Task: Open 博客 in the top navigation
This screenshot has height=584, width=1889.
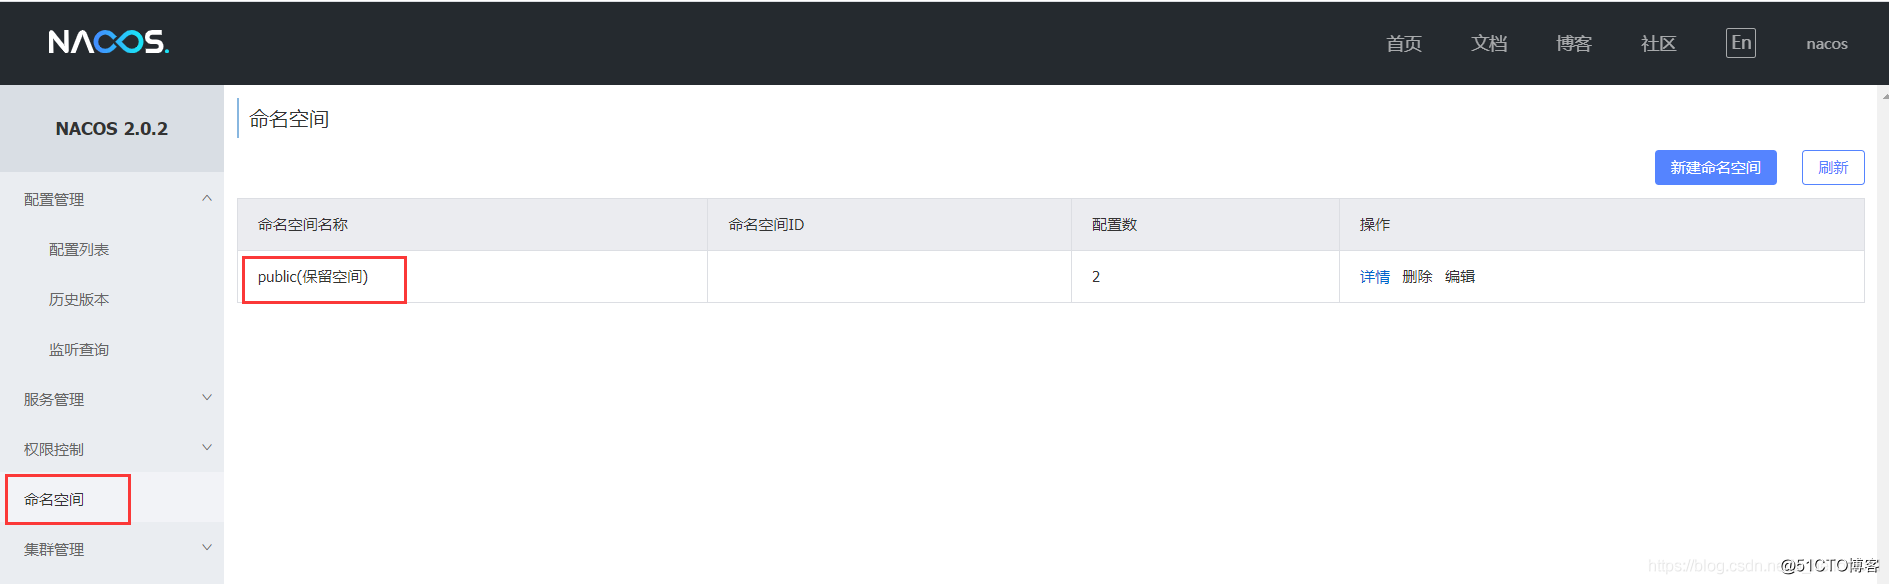Action: point(1573,44)
